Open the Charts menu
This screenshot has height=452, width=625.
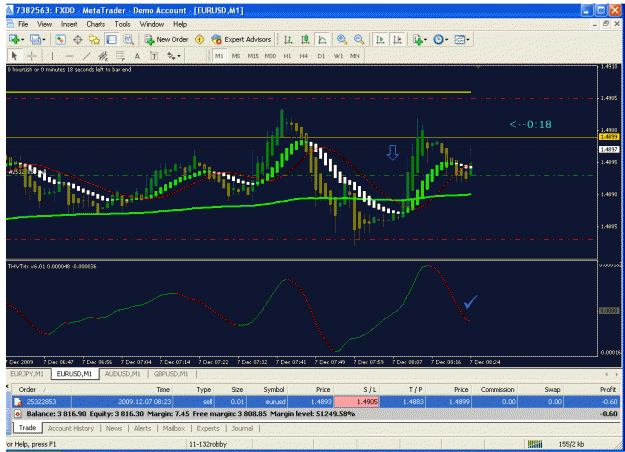click(96, 24)
